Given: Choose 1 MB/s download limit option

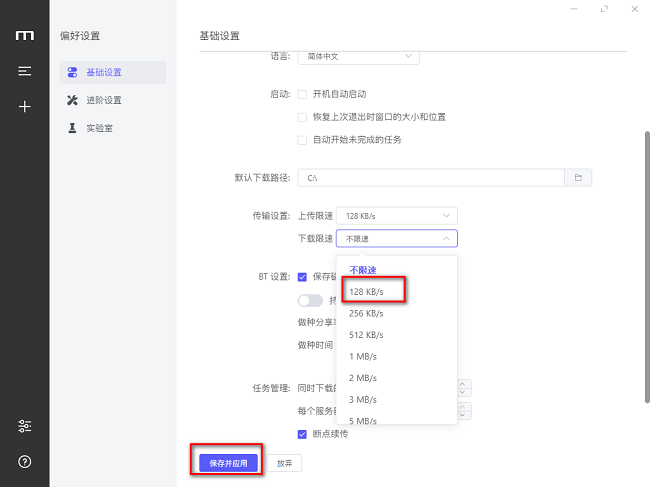Looking at the screenshot, I should point(361,356).
